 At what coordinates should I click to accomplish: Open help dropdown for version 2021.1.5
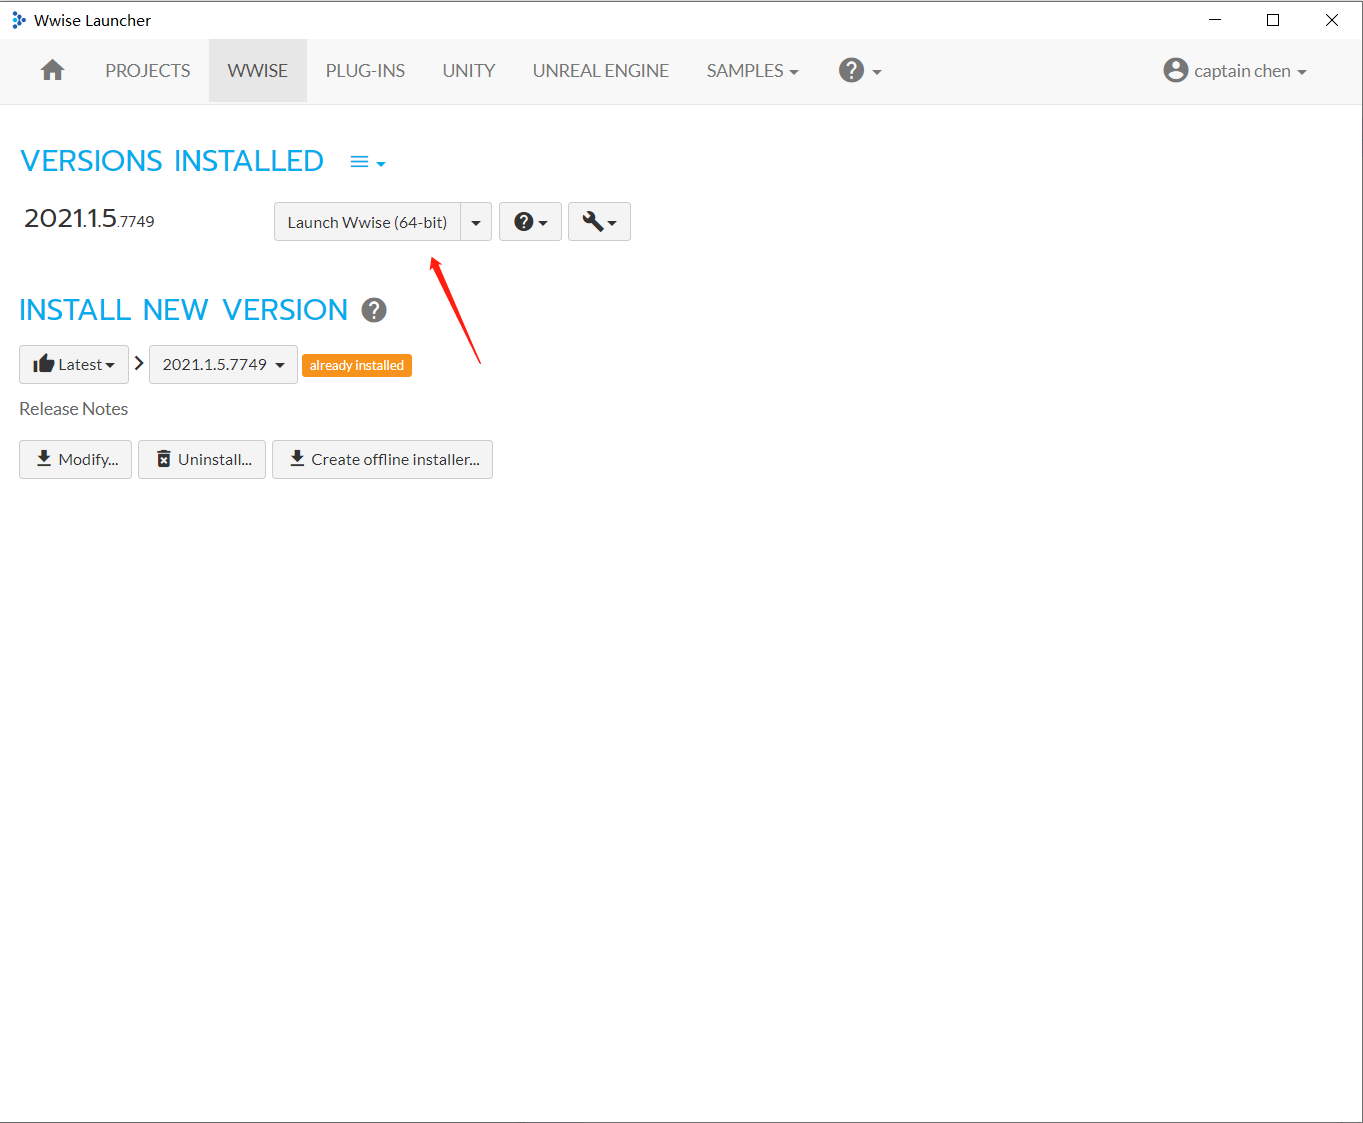530,222
